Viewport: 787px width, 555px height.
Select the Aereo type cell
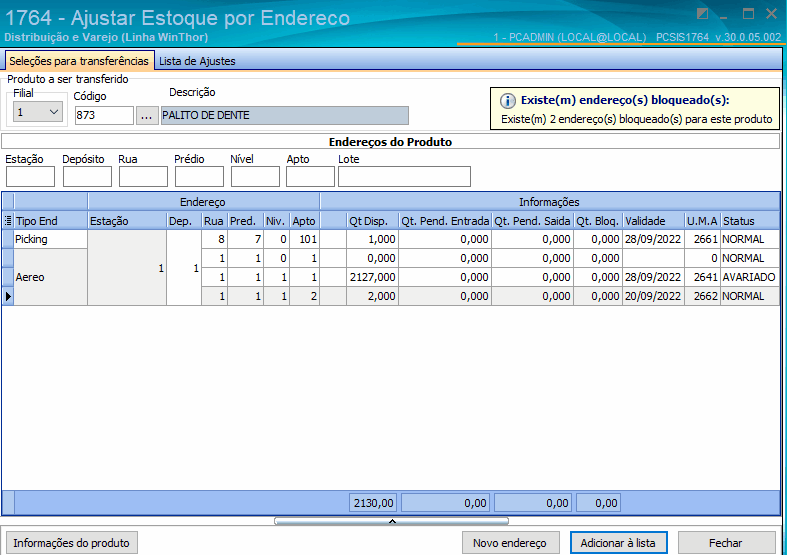point(50,277)
